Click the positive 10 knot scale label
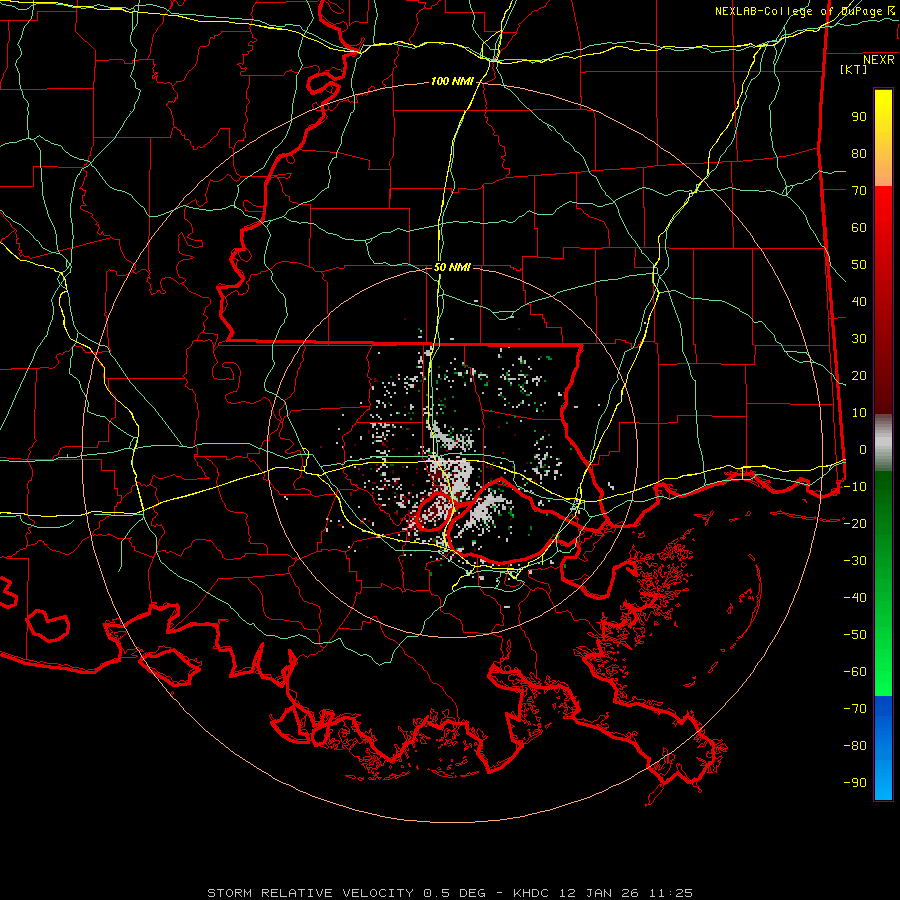Screen dimensions: 900x900 (859, 413)
